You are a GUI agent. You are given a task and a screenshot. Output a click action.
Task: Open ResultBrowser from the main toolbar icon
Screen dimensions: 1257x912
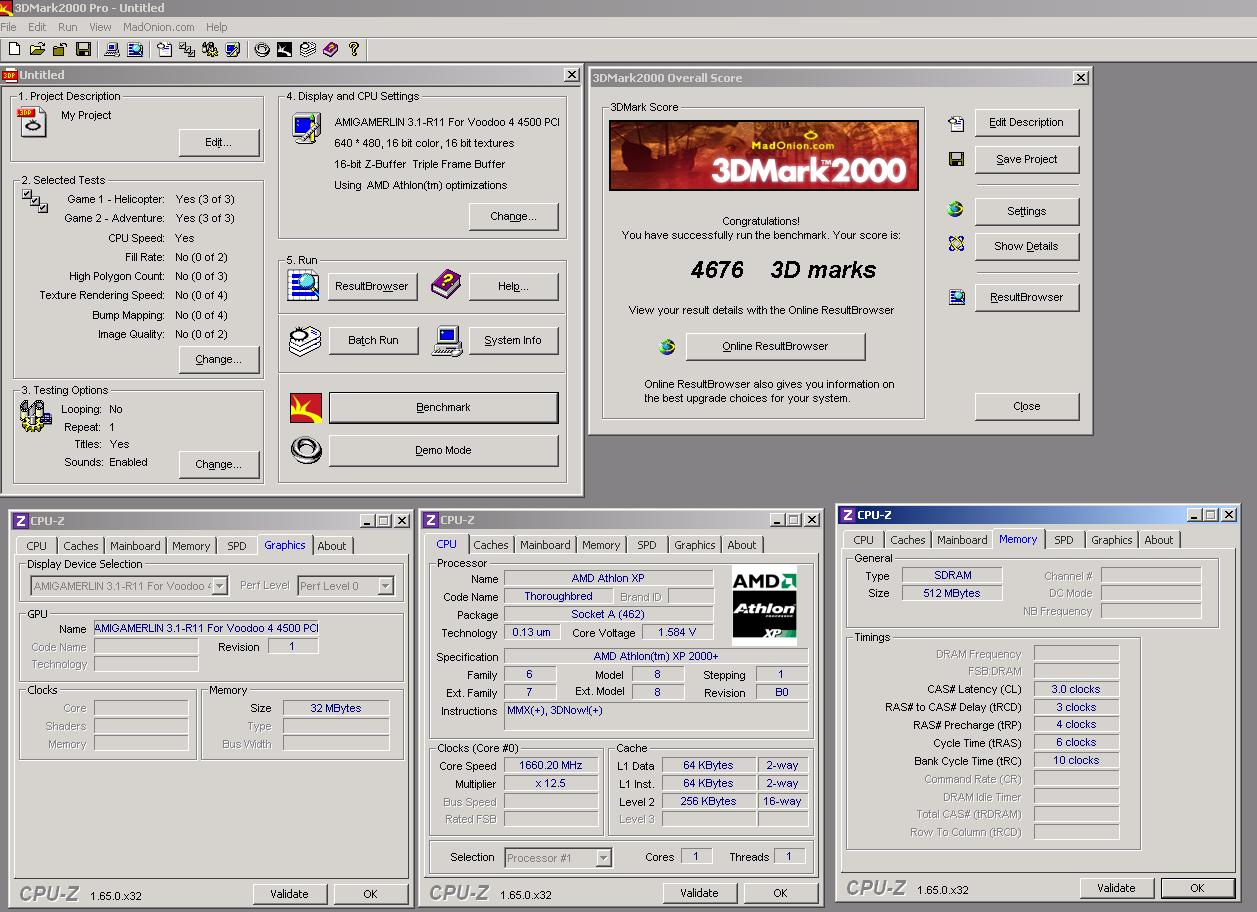tap(136, 49)
